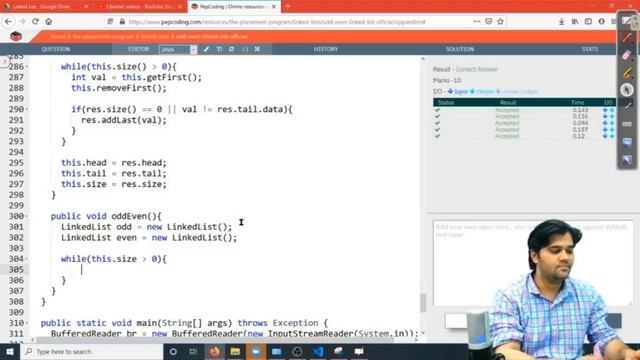This screenshot has width=640, height=360.
Task: Open the JAVA language dropdown
Action: coord(178,49)
